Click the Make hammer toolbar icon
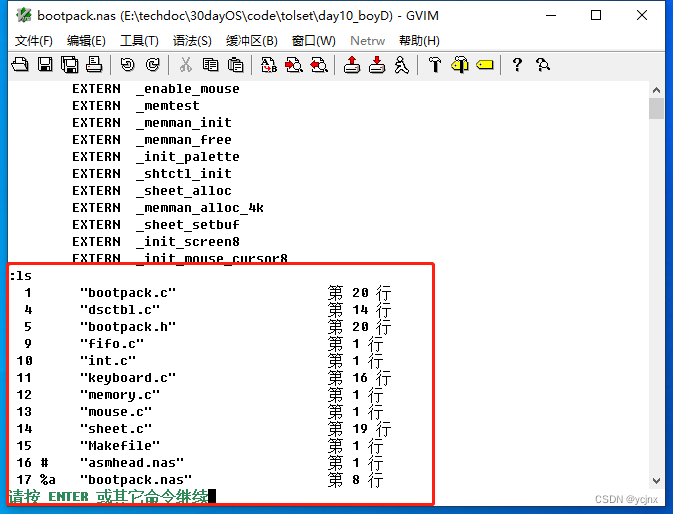 coord(435,65)
